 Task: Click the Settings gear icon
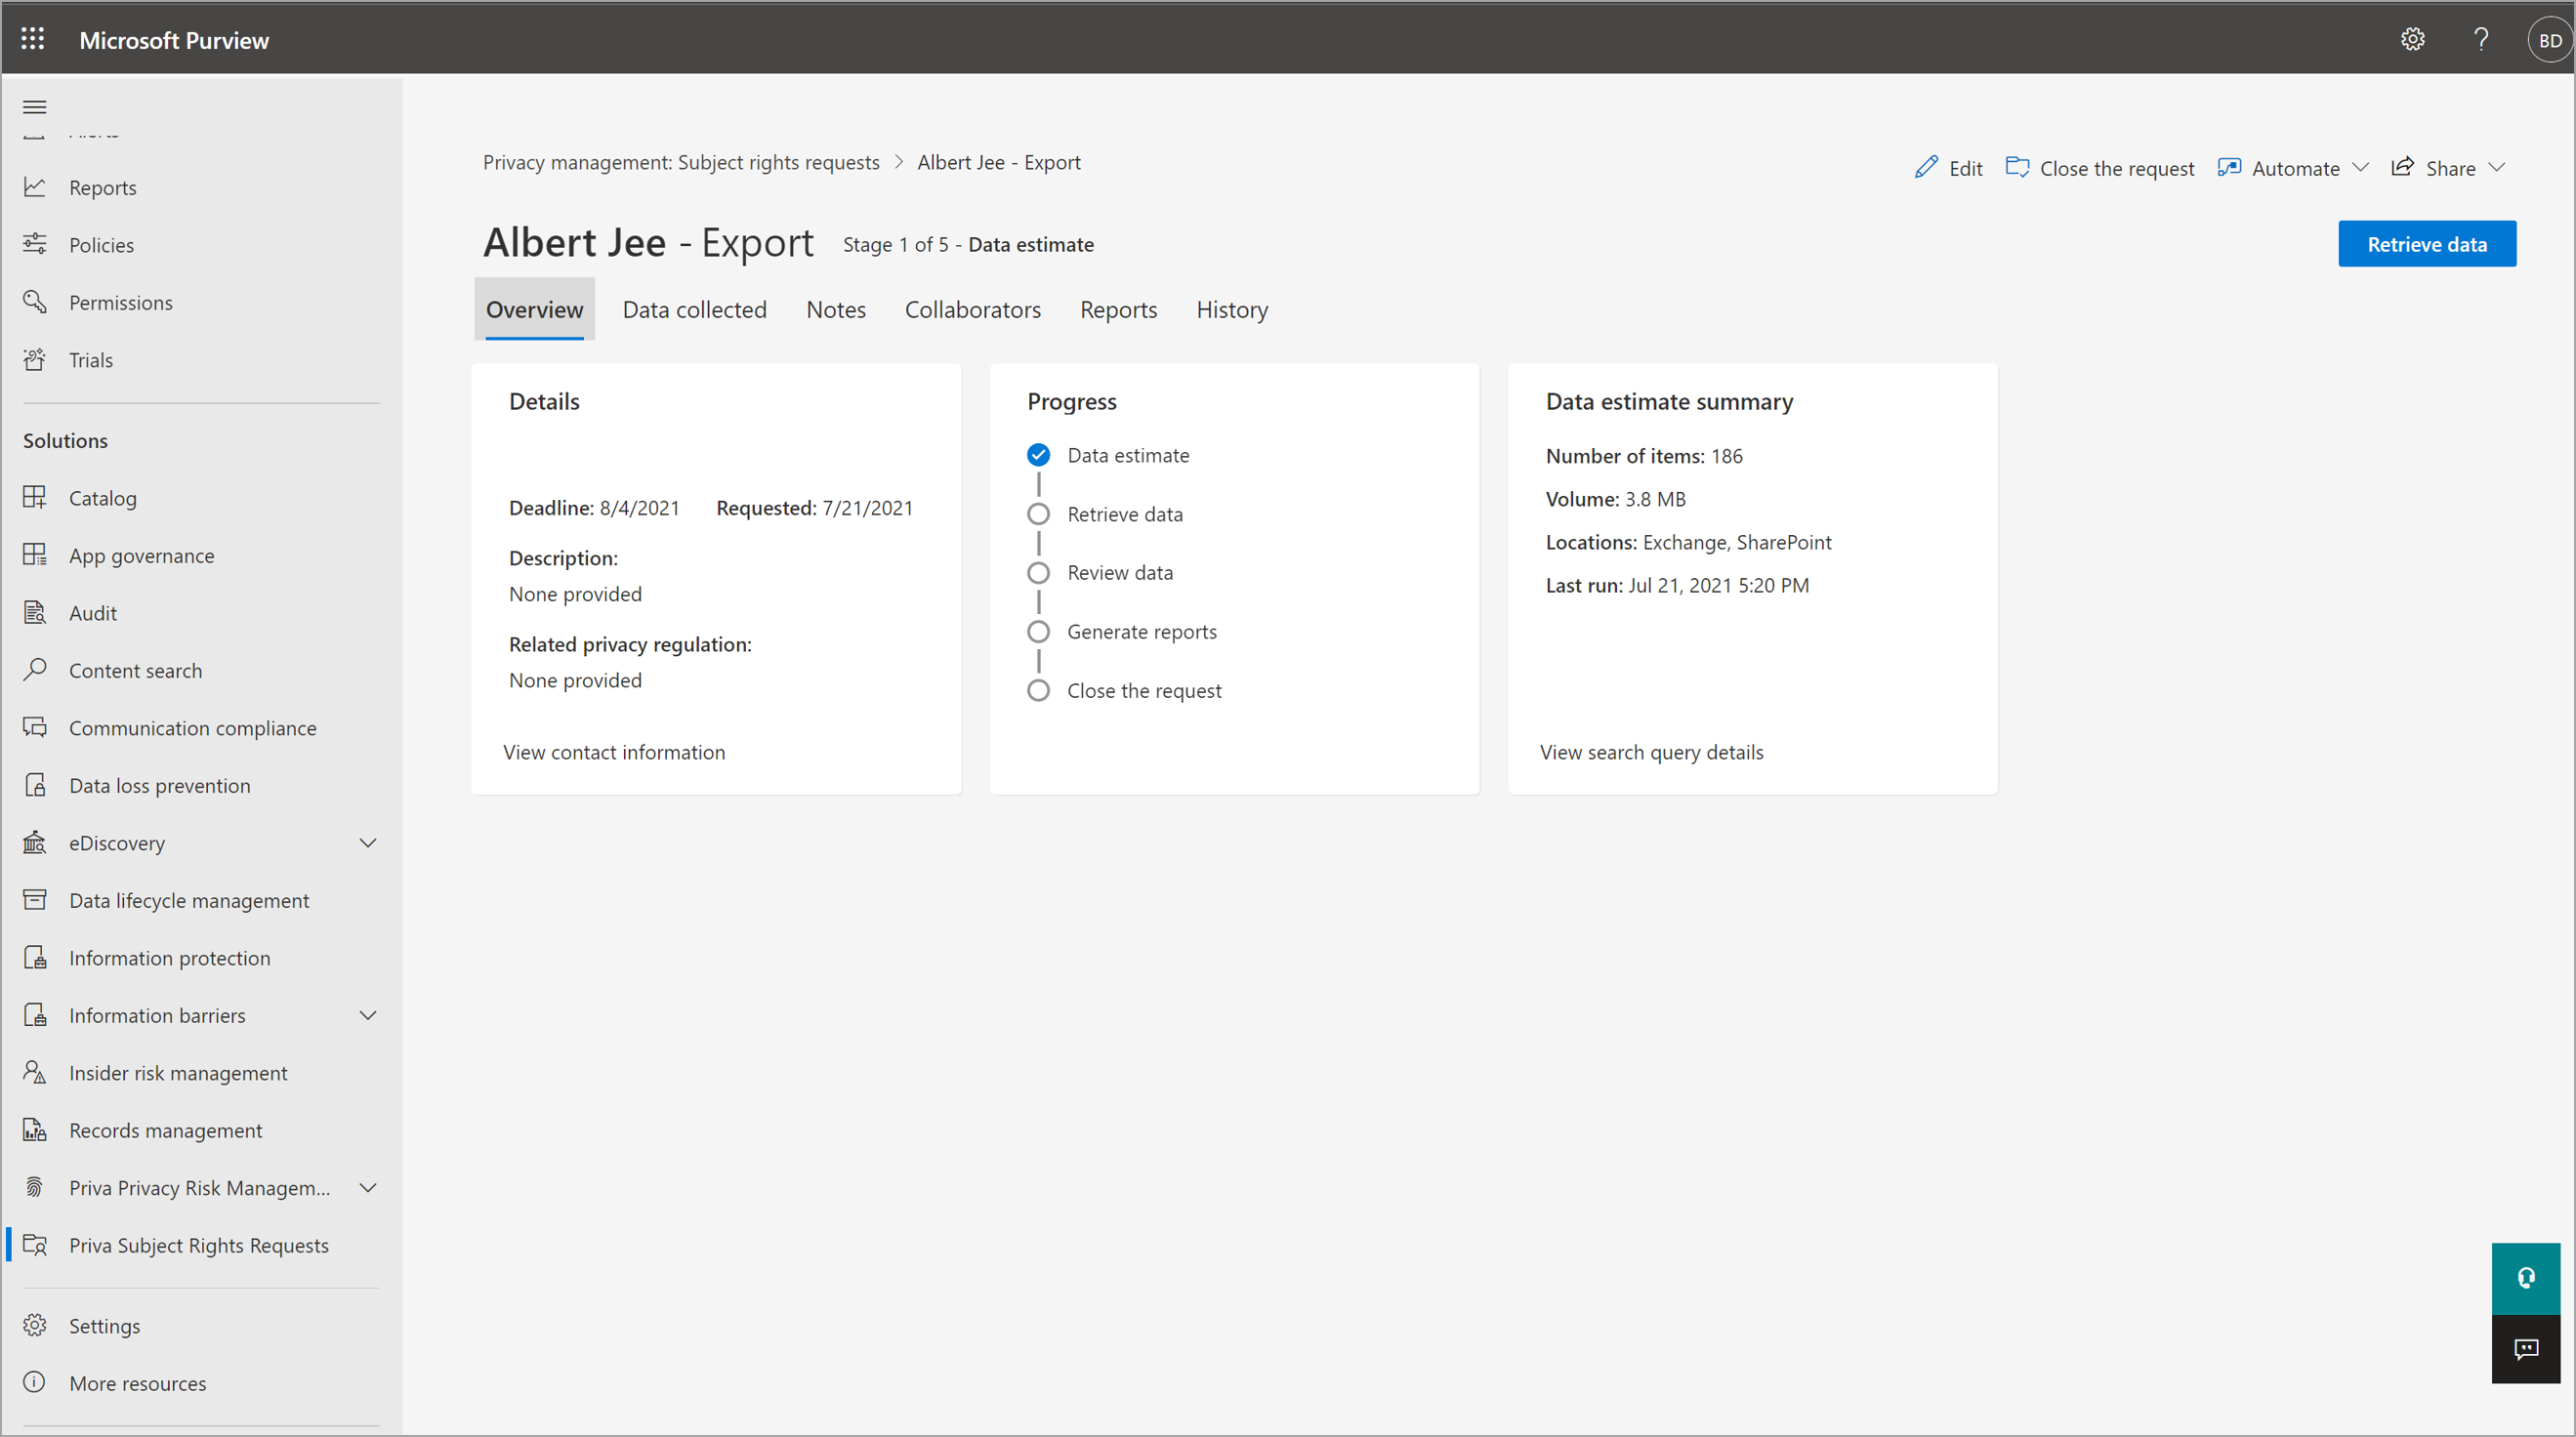(2413, 39)
